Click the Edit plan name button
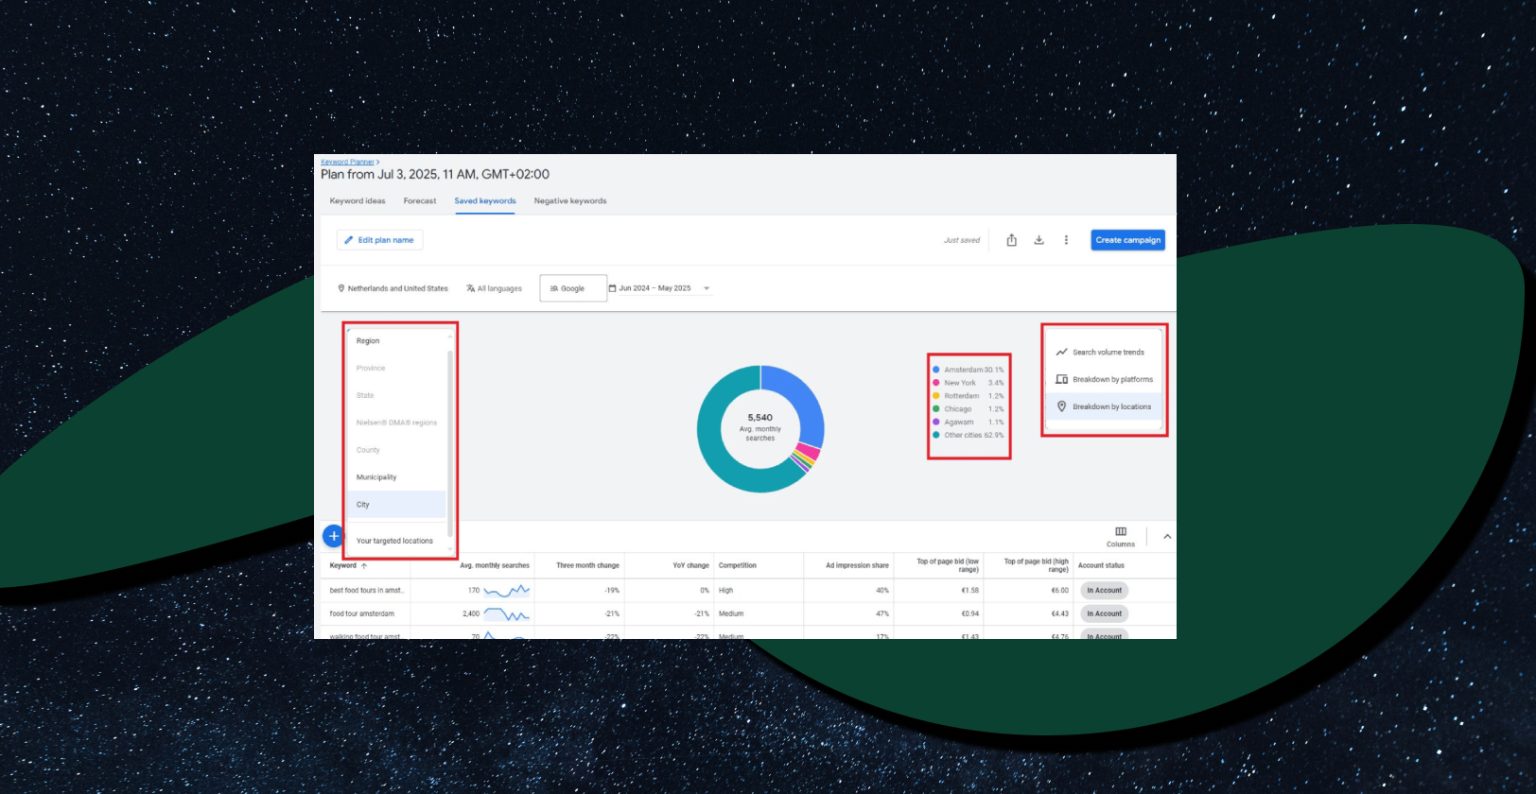1536x794 pixels. 380,240
